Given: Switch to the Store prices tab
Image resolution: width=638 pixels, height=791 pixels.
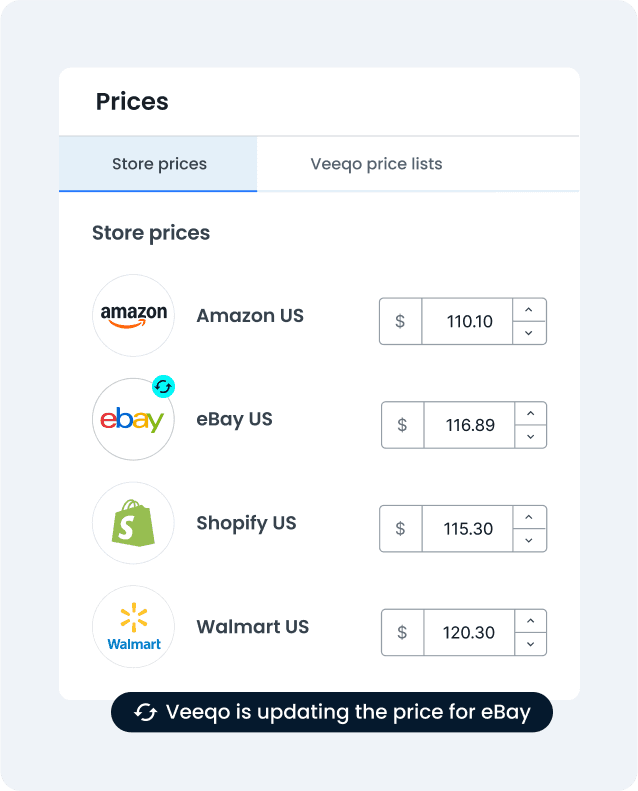Looking at the screenshot, I should [159, 164].
